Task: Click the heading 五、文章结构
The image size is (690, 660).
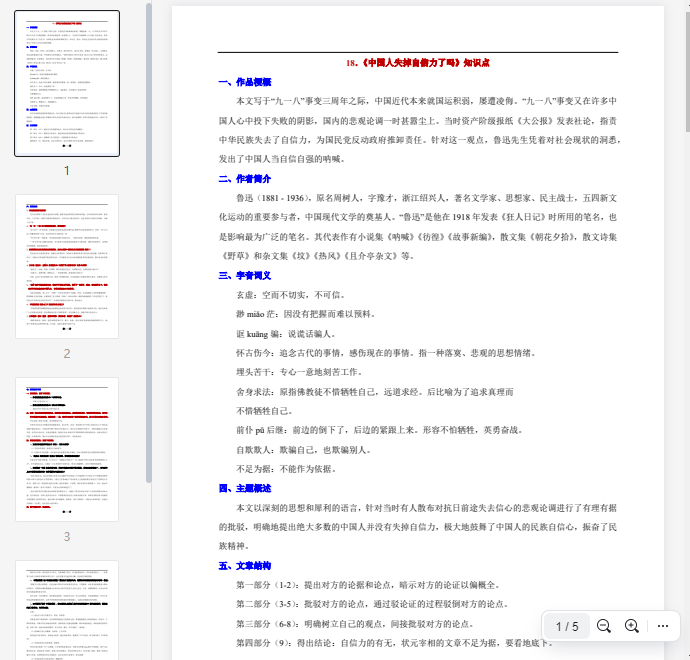Action: 244,565
